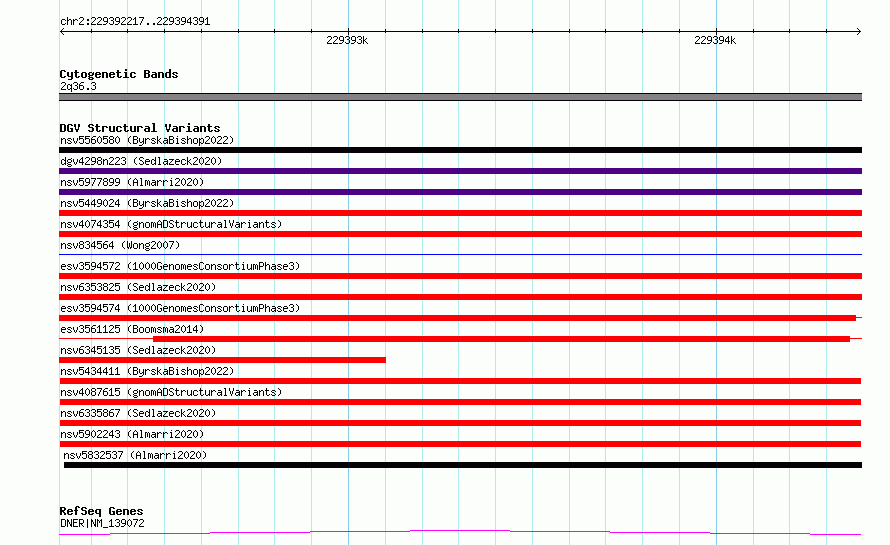Click the 2q36.3 band label
Viewport: 890px width, 545px height.
coord(78,86)
